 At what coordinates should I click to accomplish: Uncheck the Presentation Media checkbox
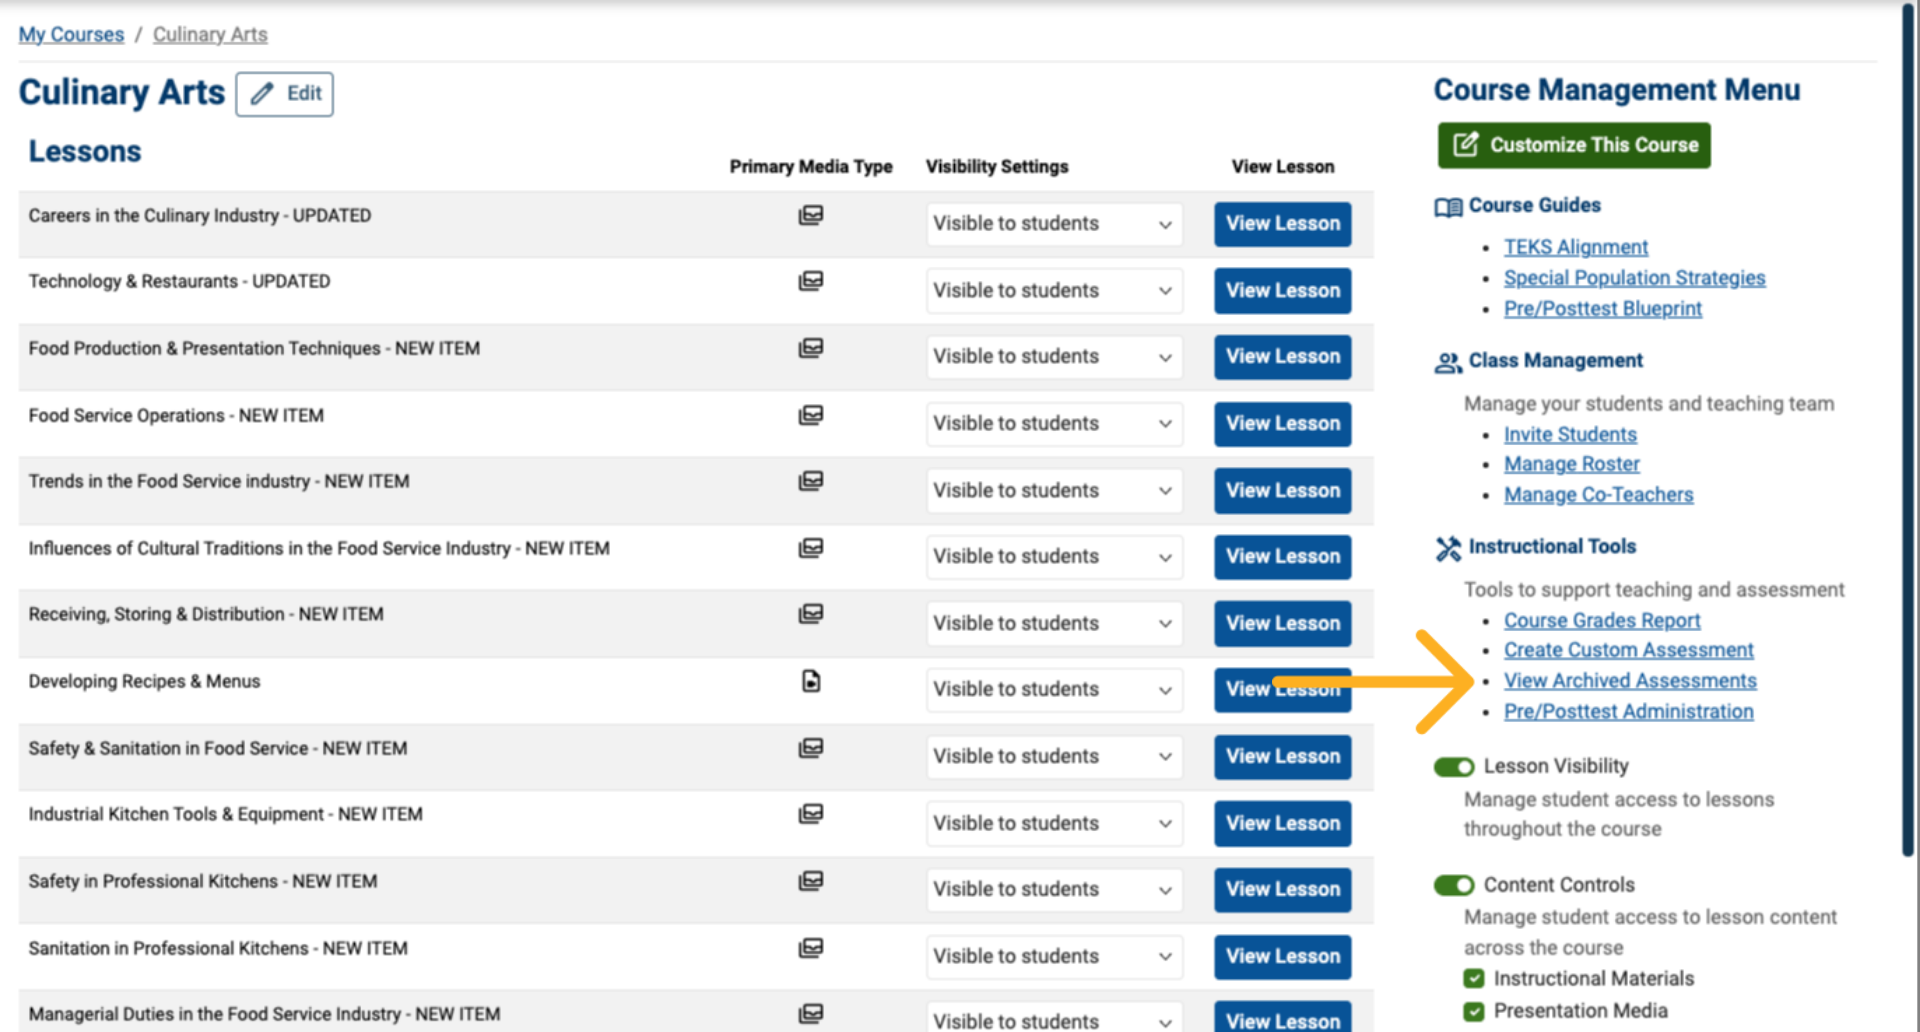[x=1474, y=1010]
